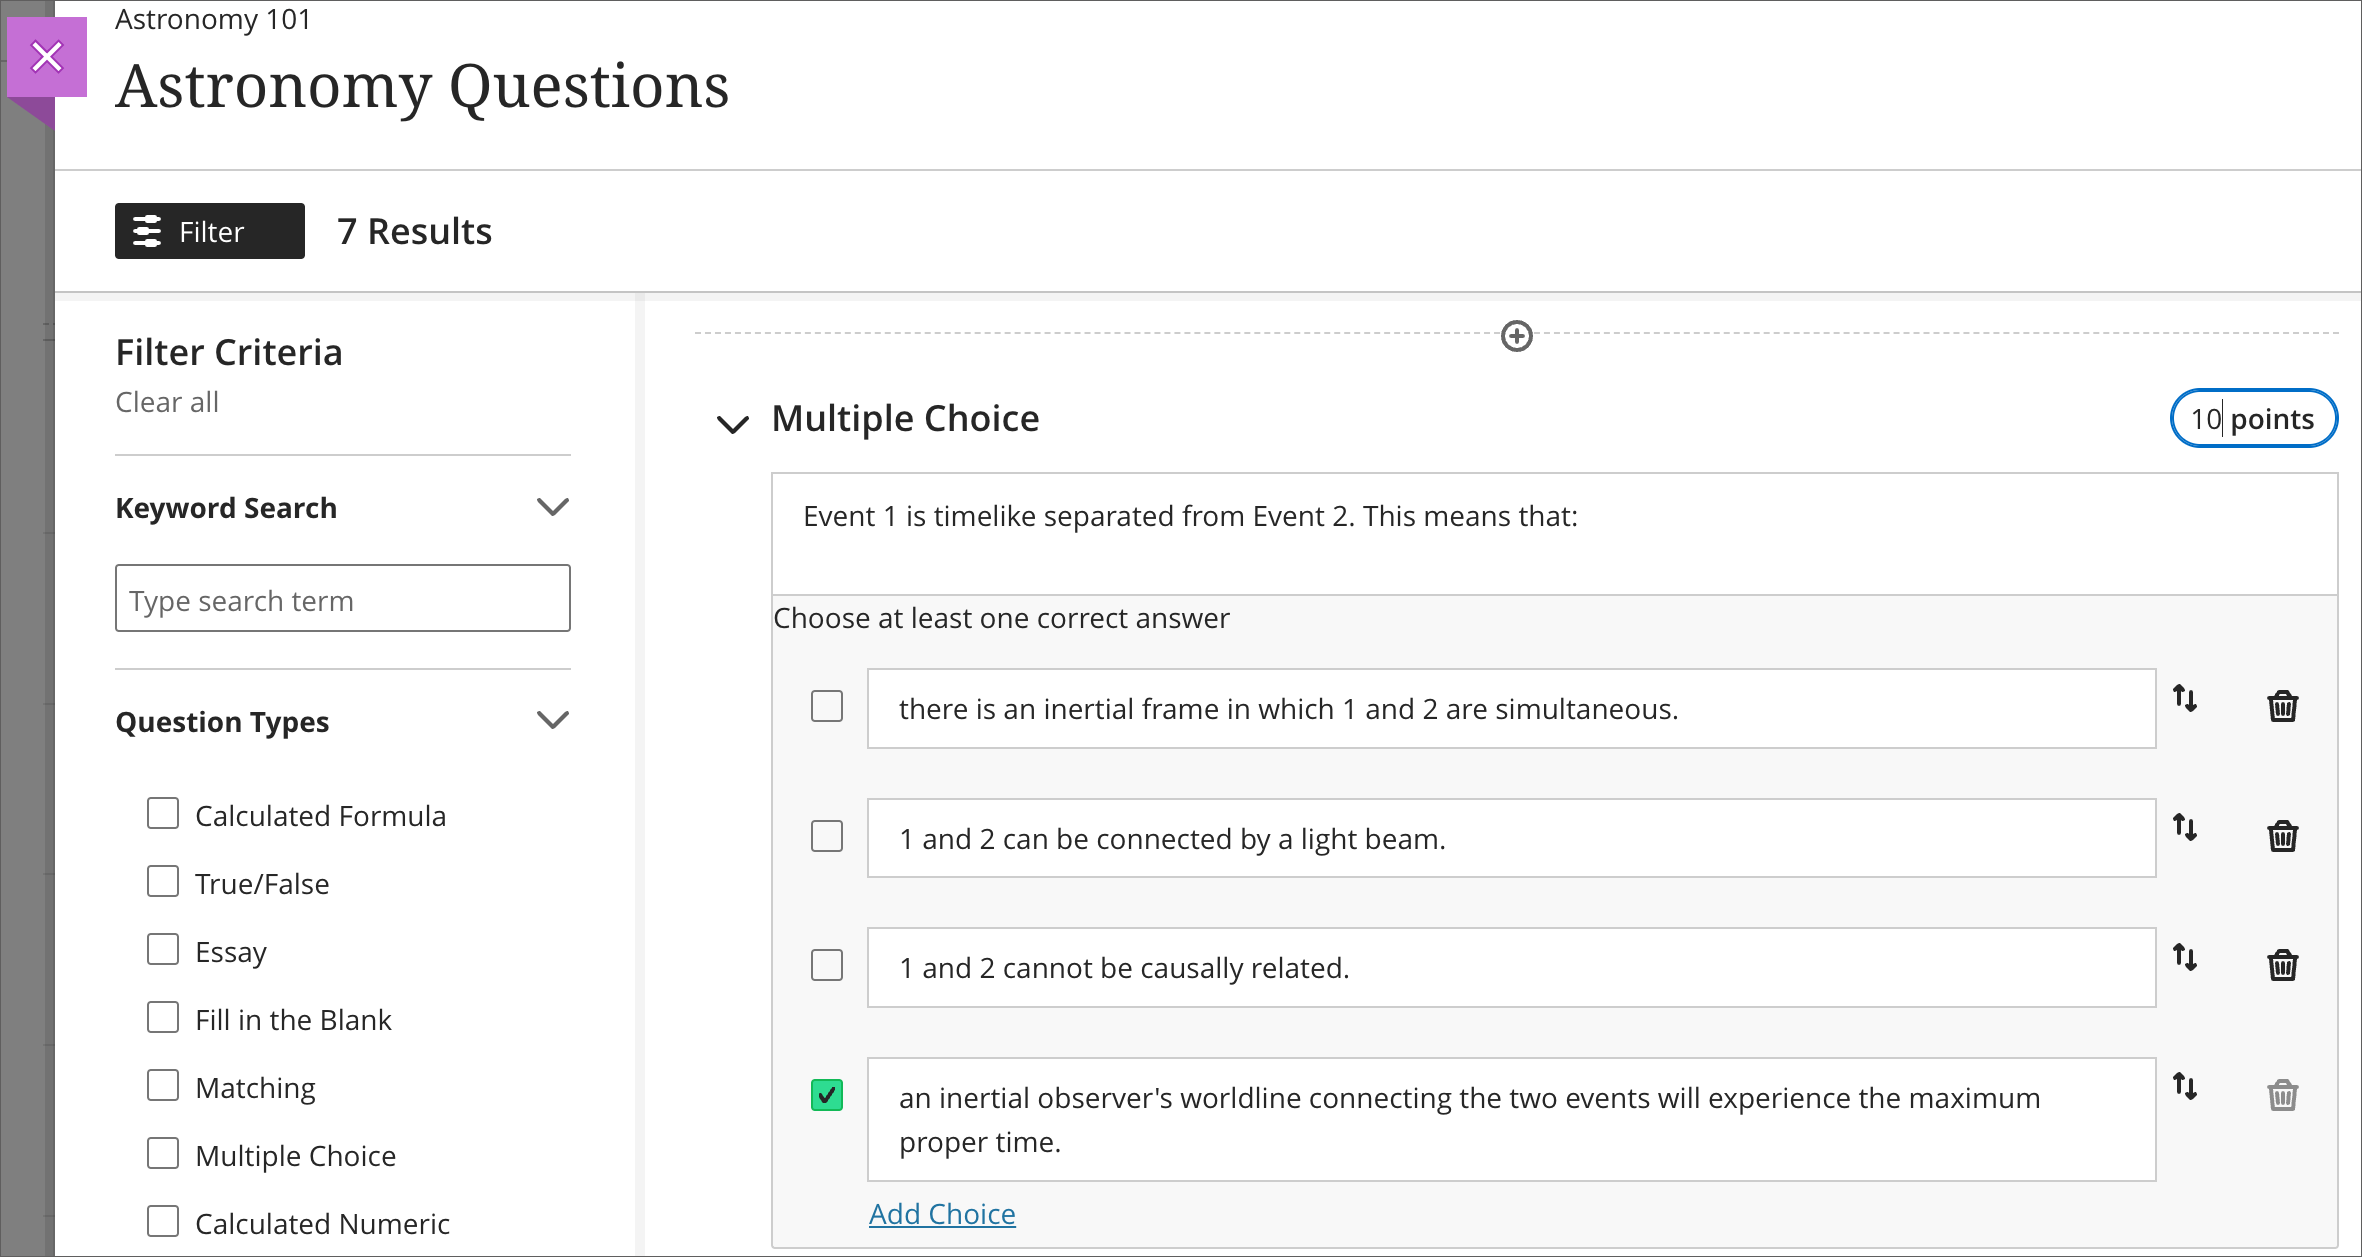
Task: Delete the 'light beam' answer choice
Action: [x=2282, y=836]
